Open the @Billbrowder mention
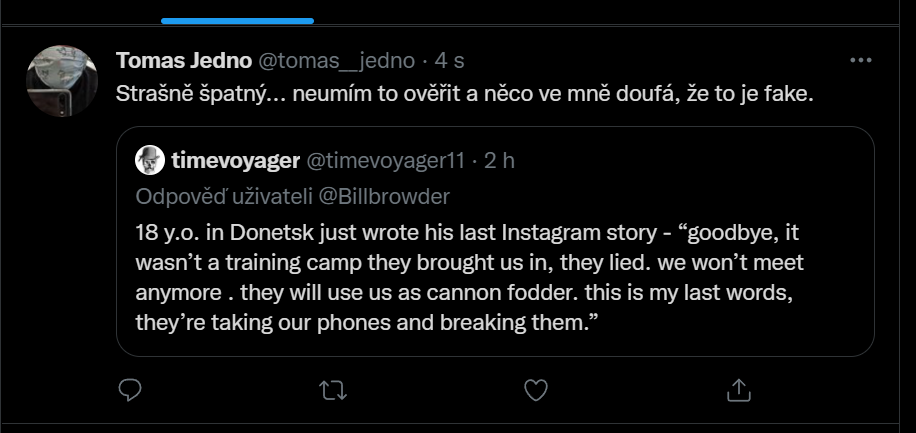 [384, 196]
